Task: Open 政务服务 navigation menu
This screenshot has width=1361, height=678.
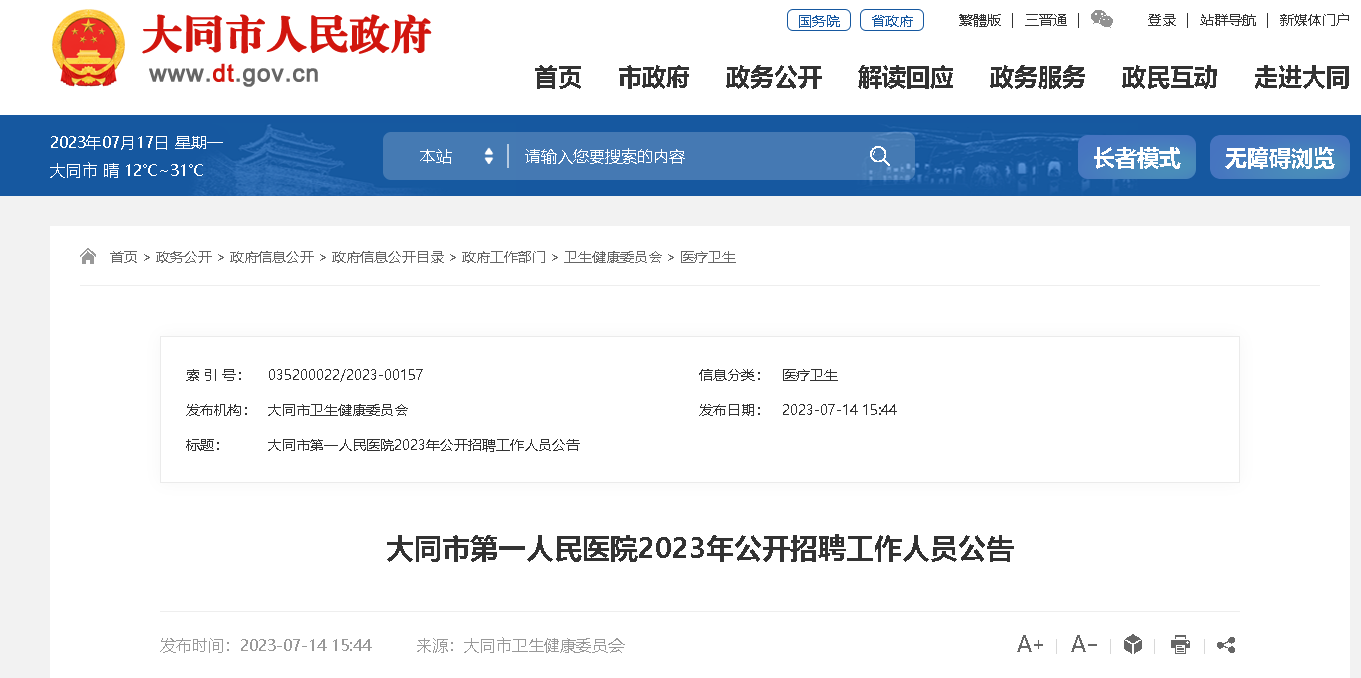Action: click(1038, 78)
